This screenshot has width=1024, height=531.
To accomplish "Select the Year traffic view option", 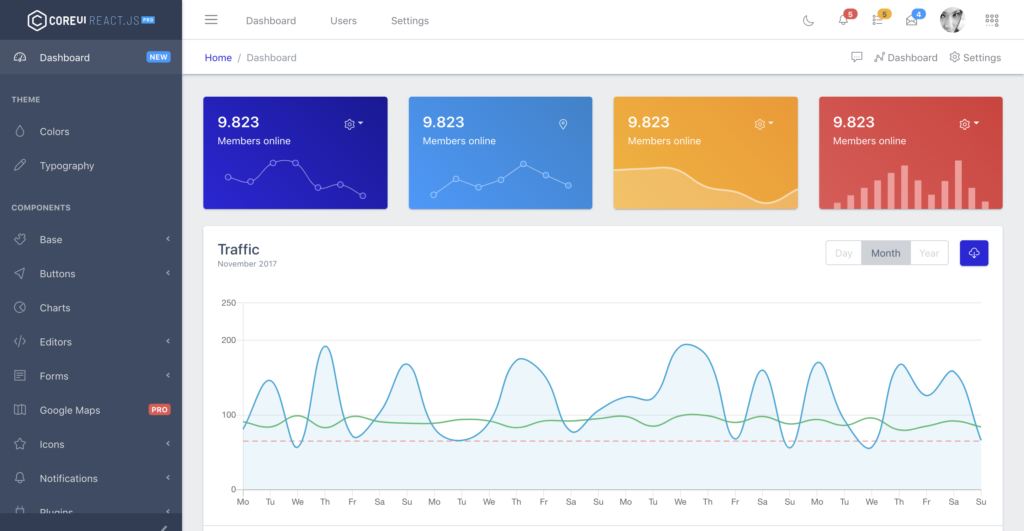I will pyautogui.click(x=929, y=253).
